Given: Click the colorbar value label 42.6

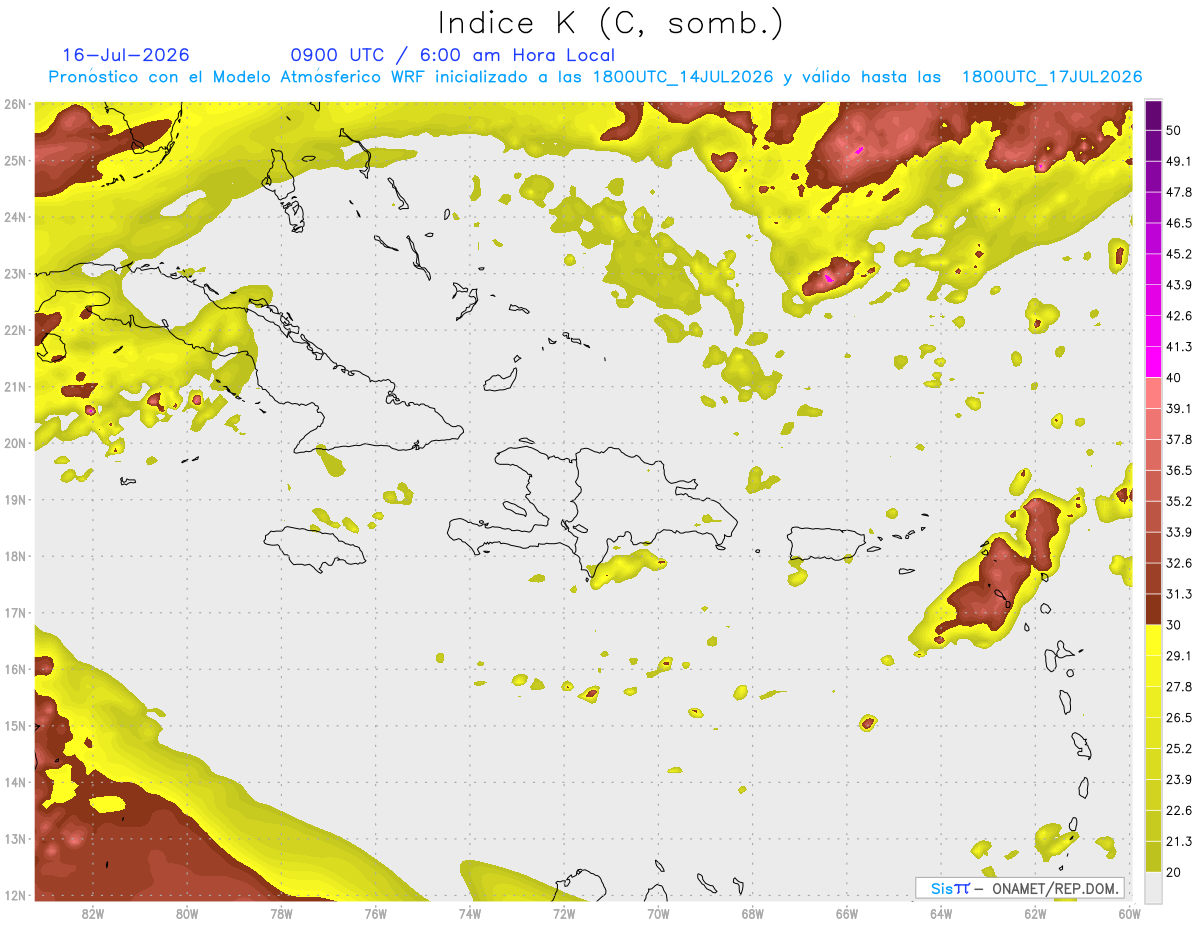Looking at the screenshot, I should click(x=1179, y=316).
